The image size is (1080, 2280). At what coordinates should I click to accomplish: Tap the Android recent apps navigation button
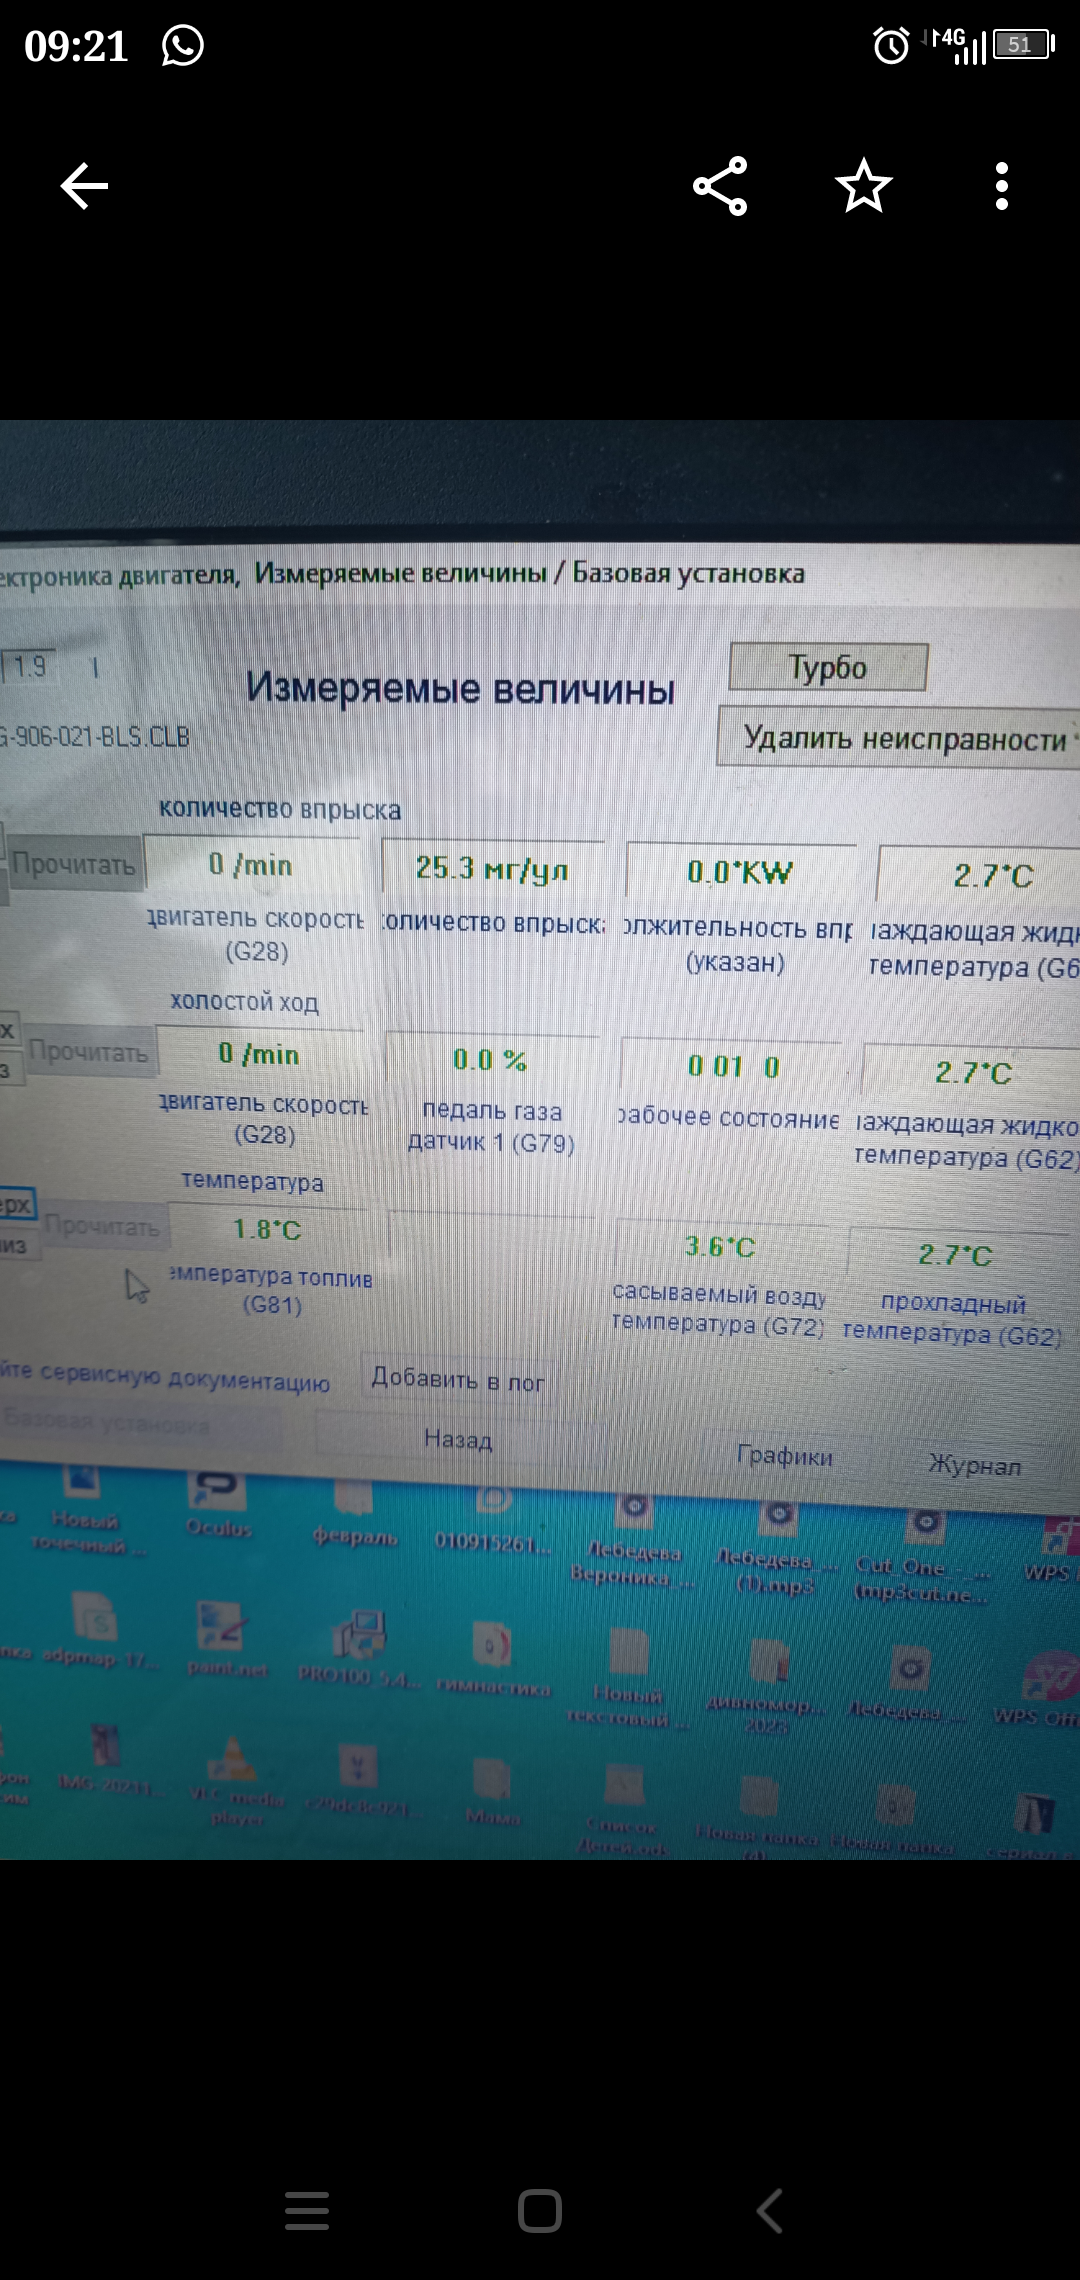307,2210
